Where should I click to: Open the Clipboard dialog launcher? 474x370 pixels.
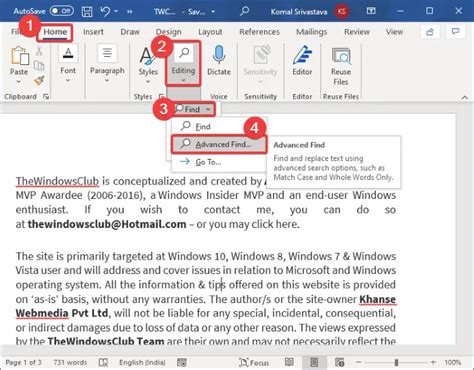(x=46, y=97)
